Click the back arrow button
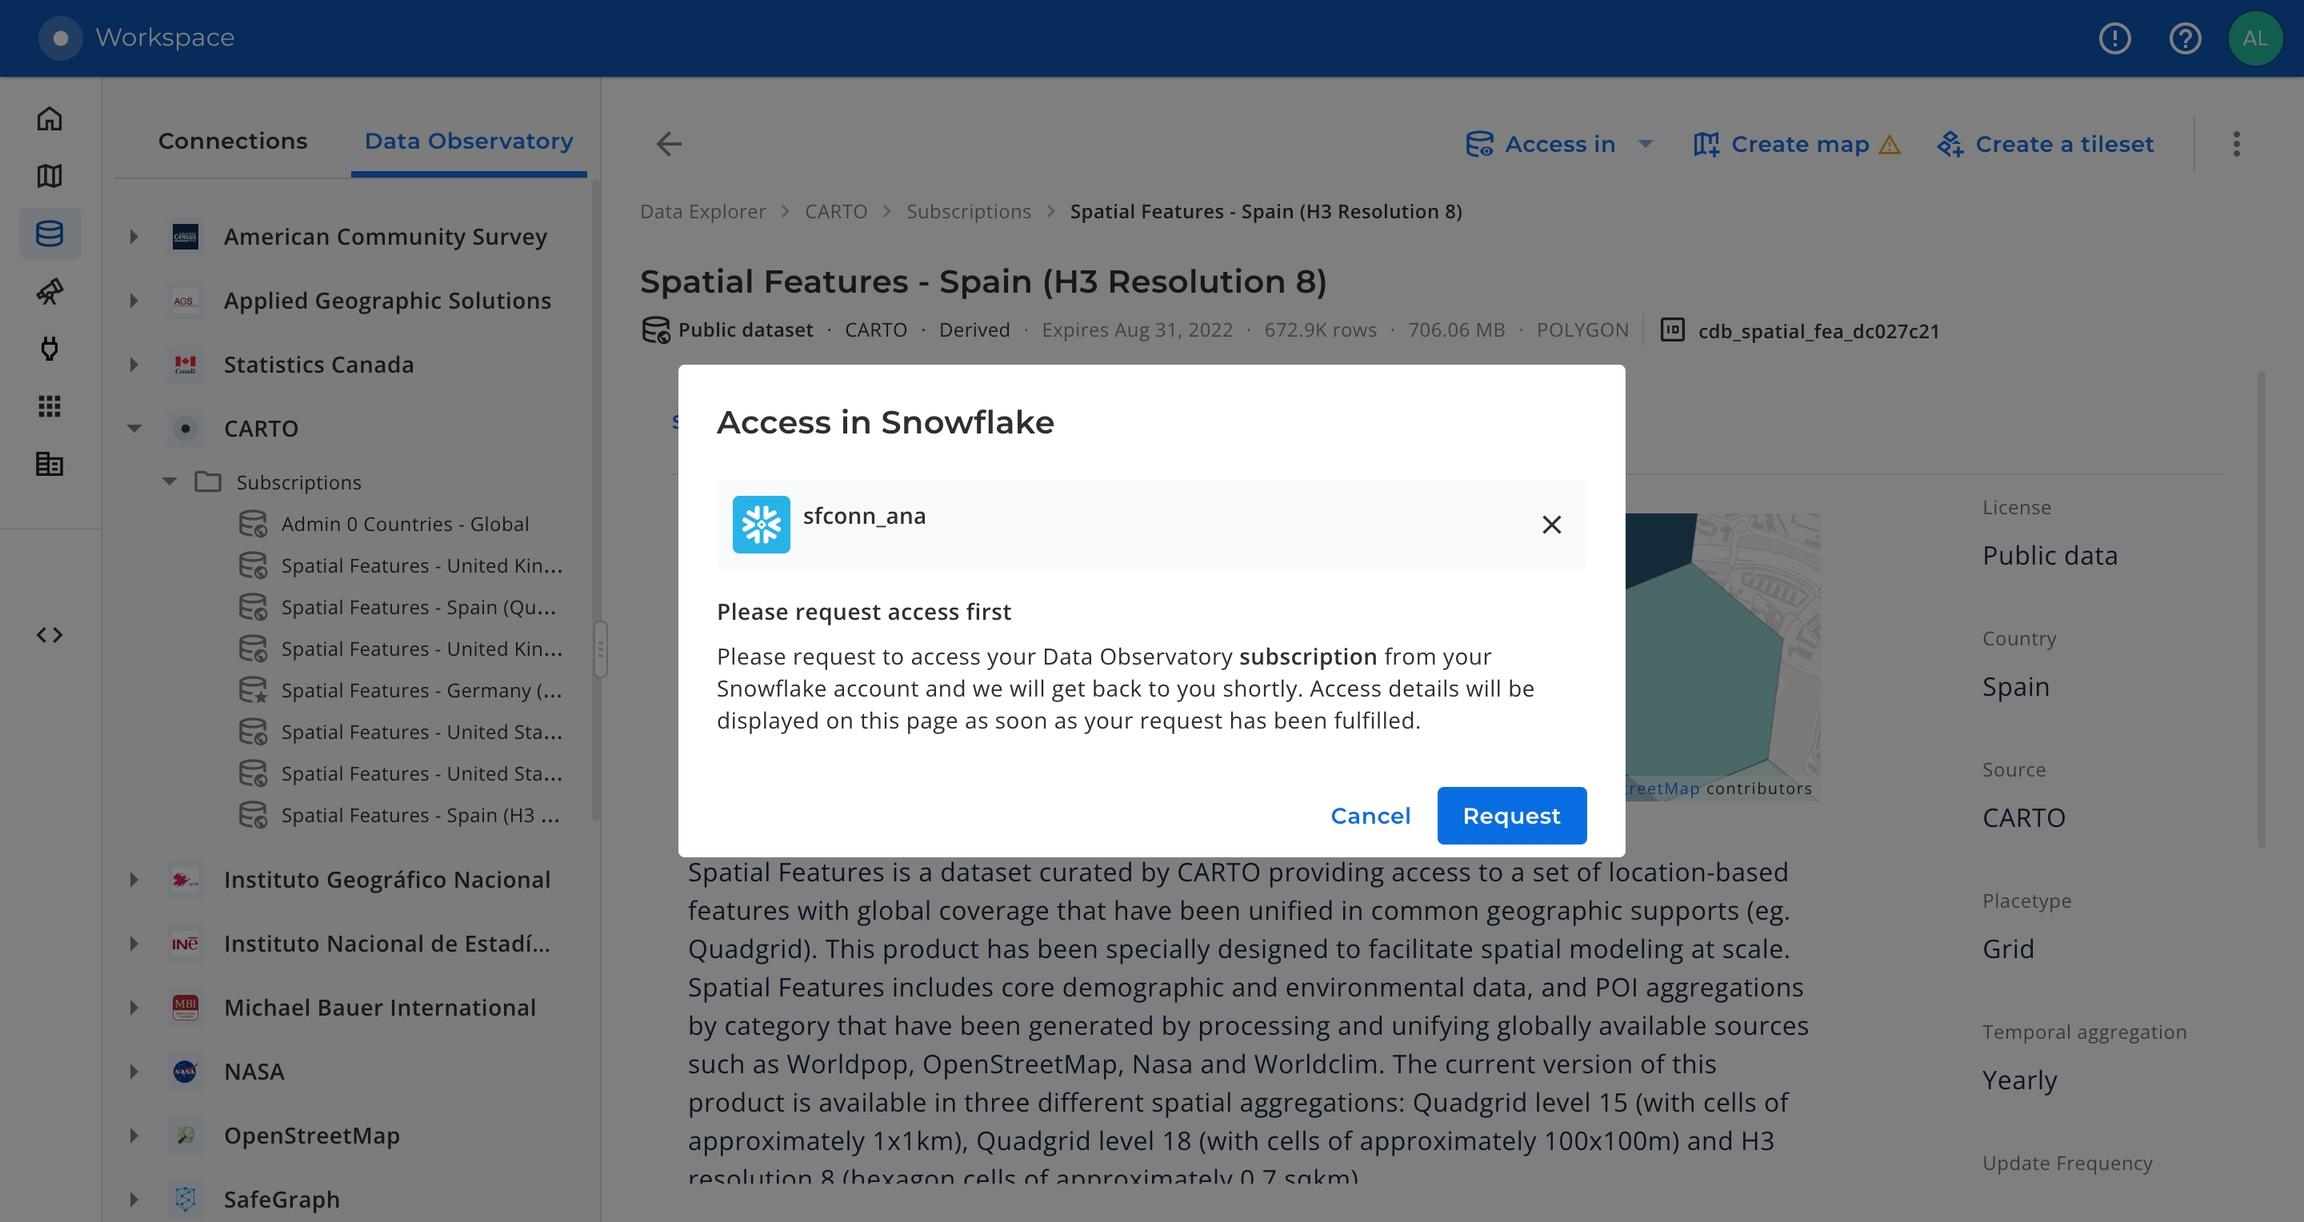 [668, 144]
